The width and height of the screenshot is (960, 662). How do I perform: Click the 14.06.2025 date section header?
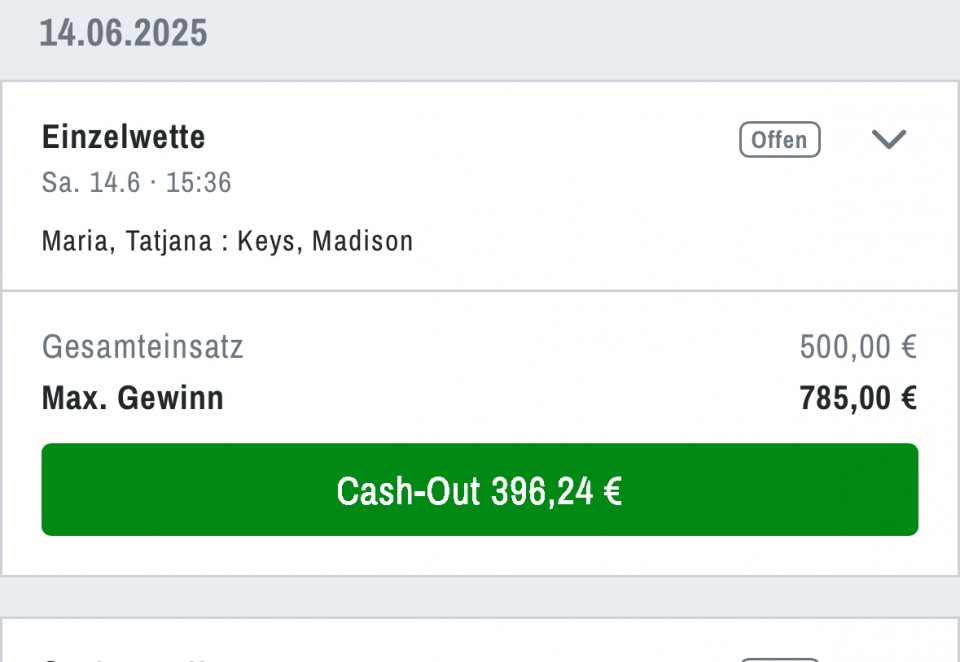[x=124, y=32]
